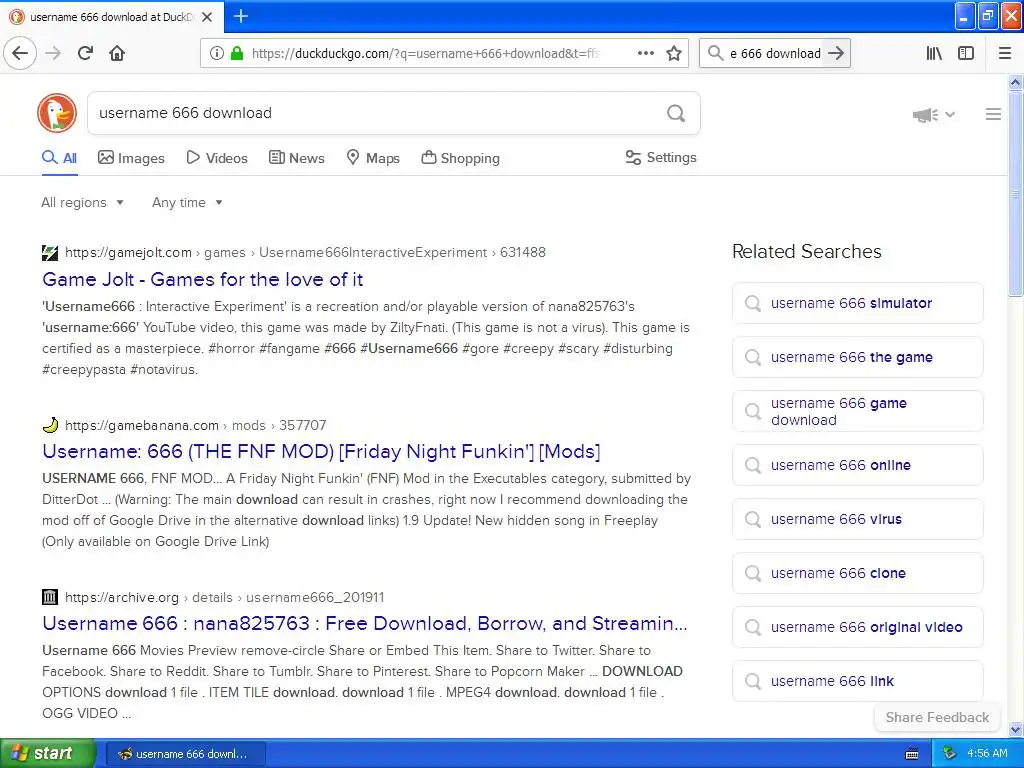Go back with the browser back arrow

(x=20, y=53)
